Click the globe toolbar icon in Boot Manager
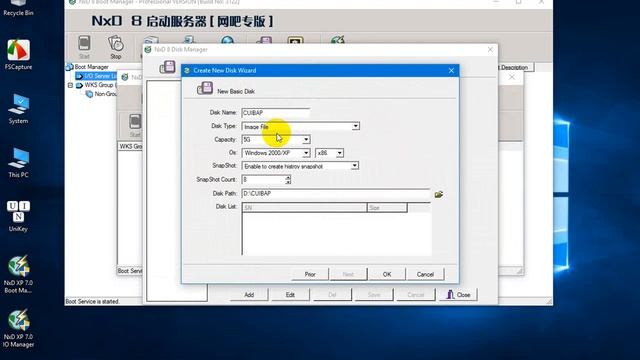The height and width of the screenshot is (360, 640). tap(227, 40)
